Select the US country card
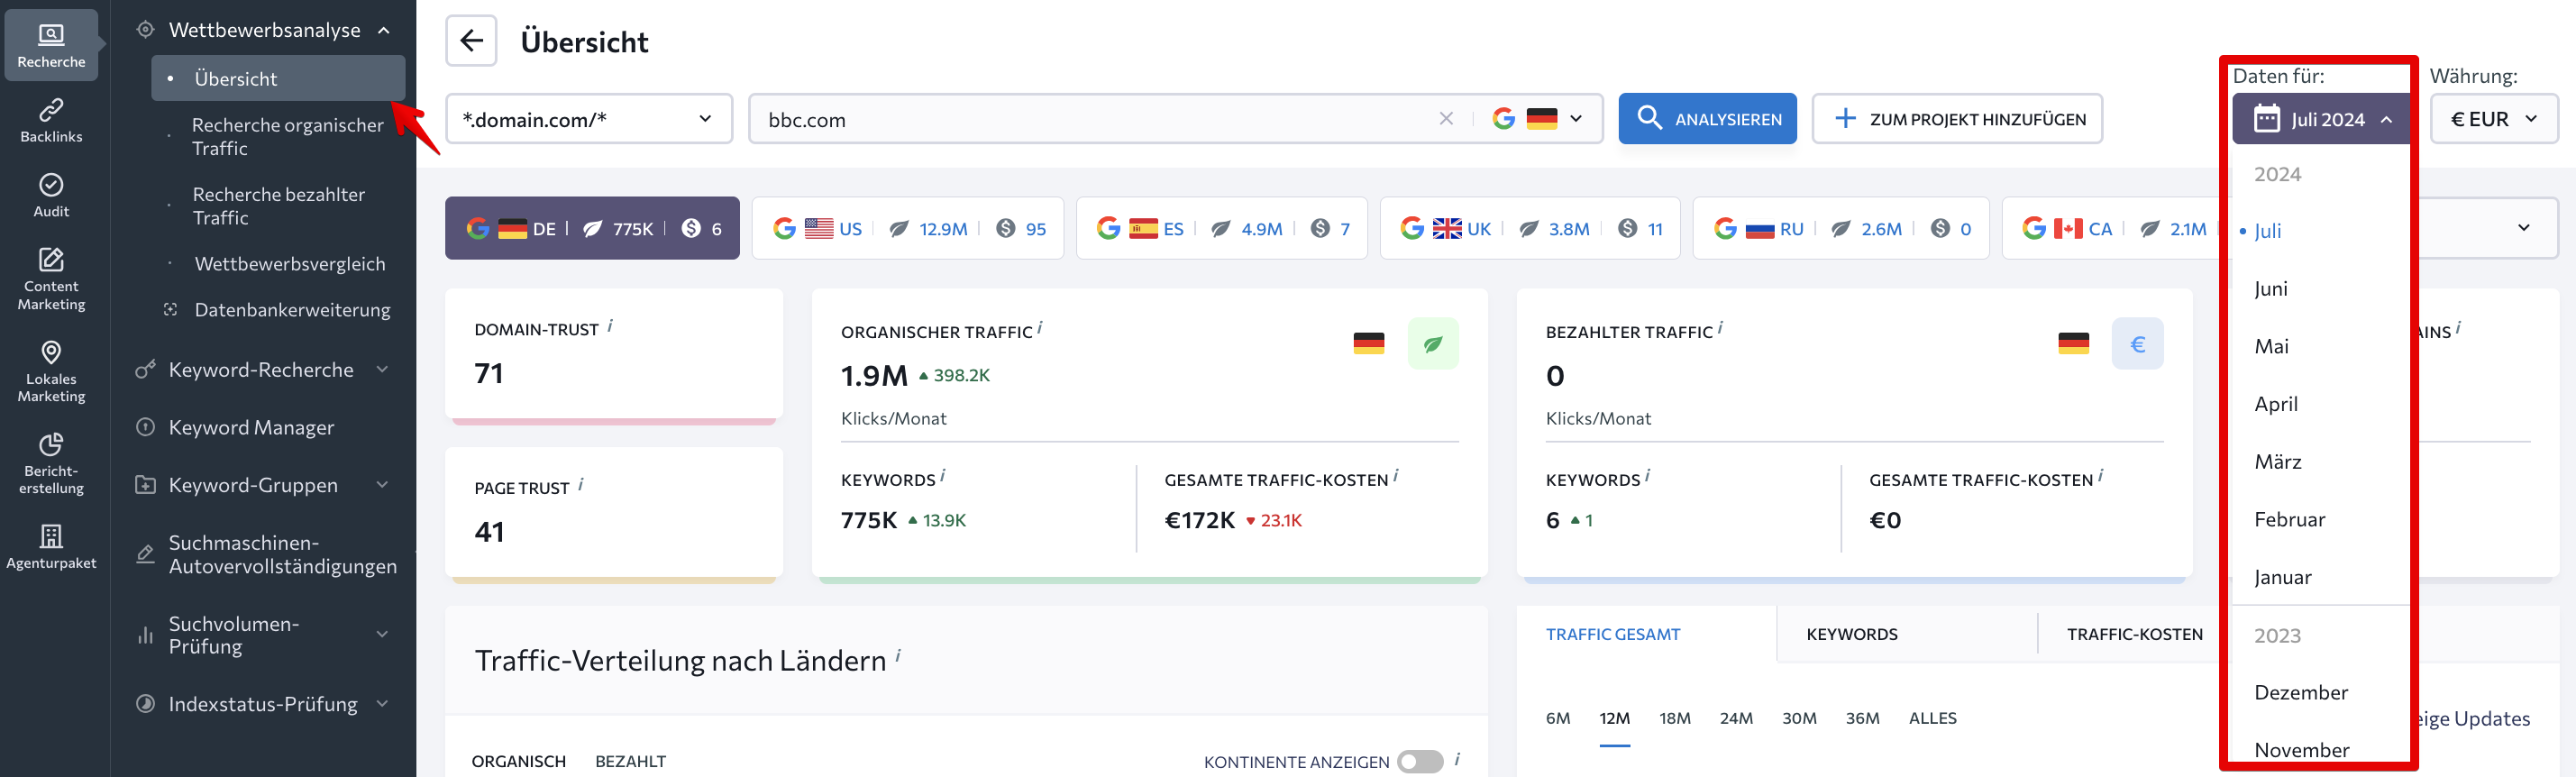This screenshot has width=2576, height=777. (907, 228)
